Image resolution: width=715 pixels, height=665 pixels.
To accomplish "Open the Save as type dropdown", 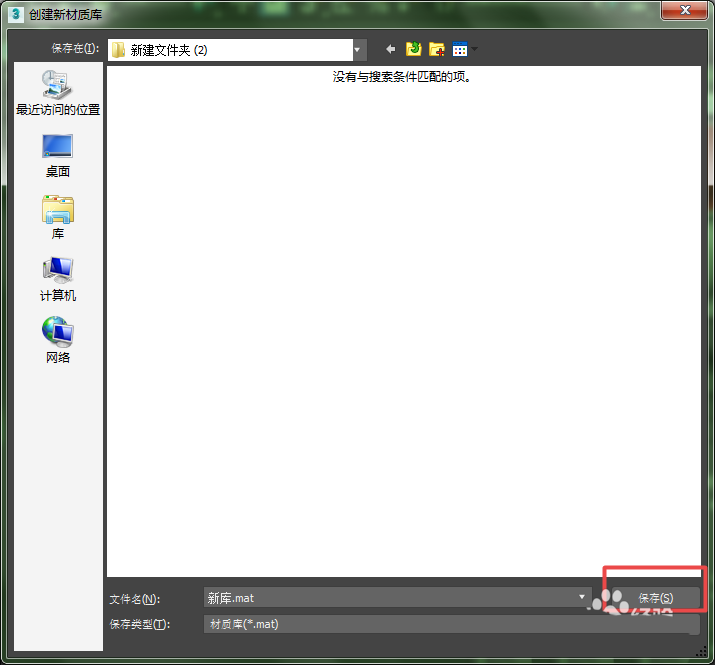I will click(451, 624).
